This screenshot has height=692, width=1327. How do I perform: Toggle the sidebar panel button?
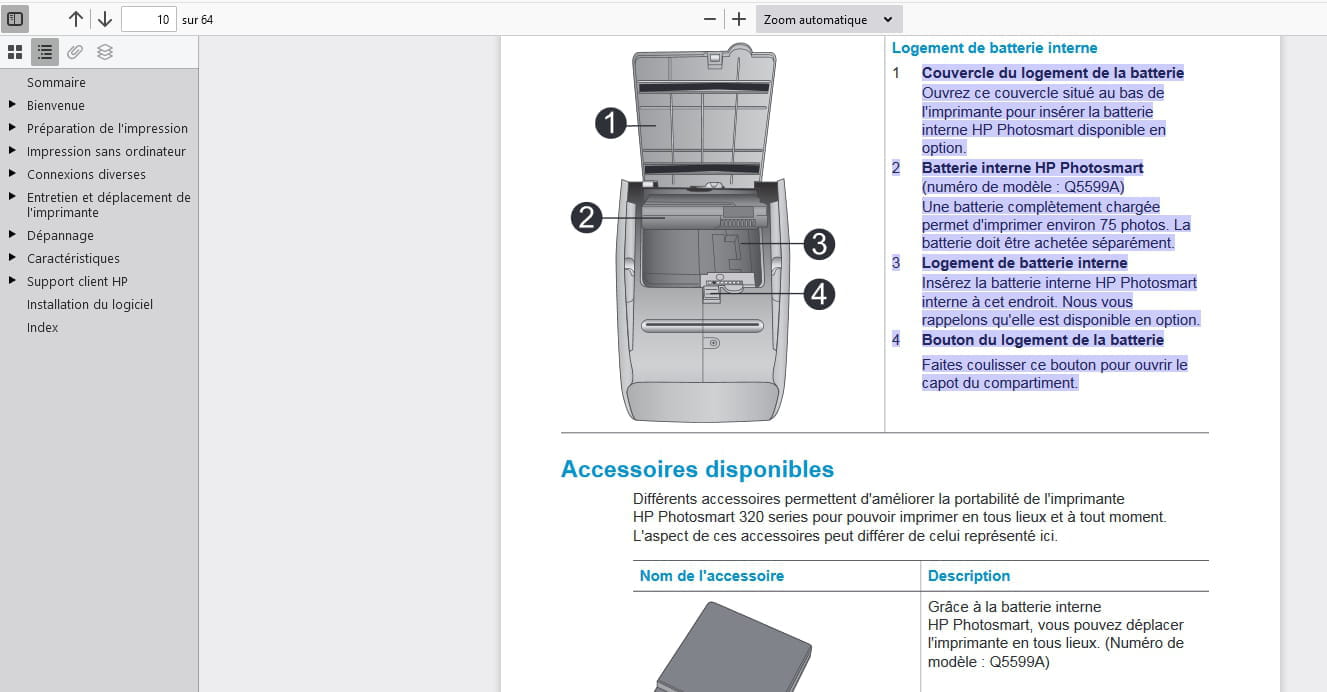15,19
